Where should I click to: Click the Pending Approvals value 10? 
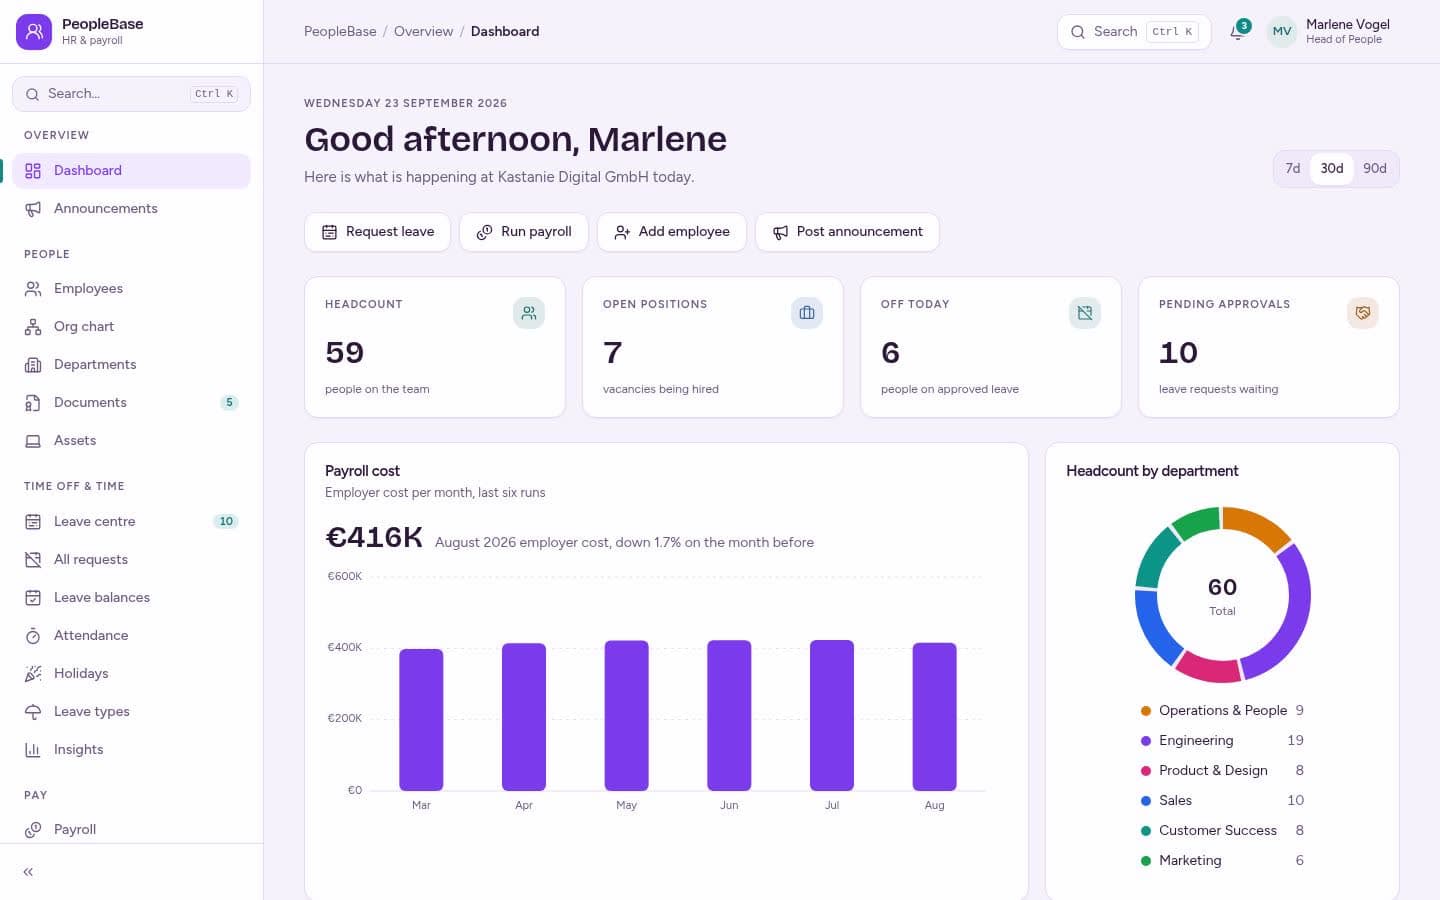[x=1178, y=353]
